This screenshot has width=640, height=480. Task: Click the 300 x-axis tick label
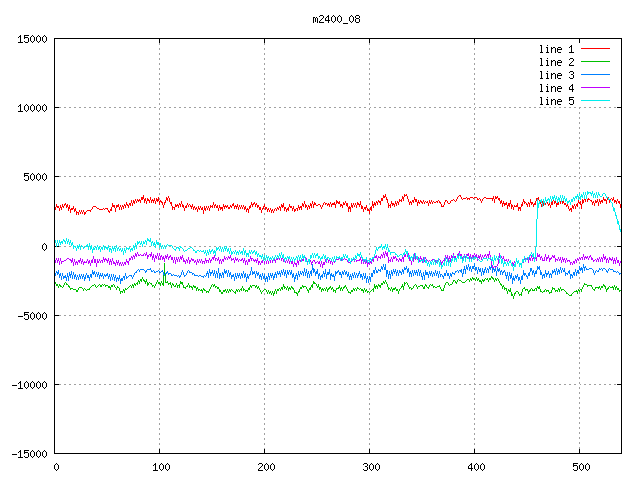coord(370,467)
